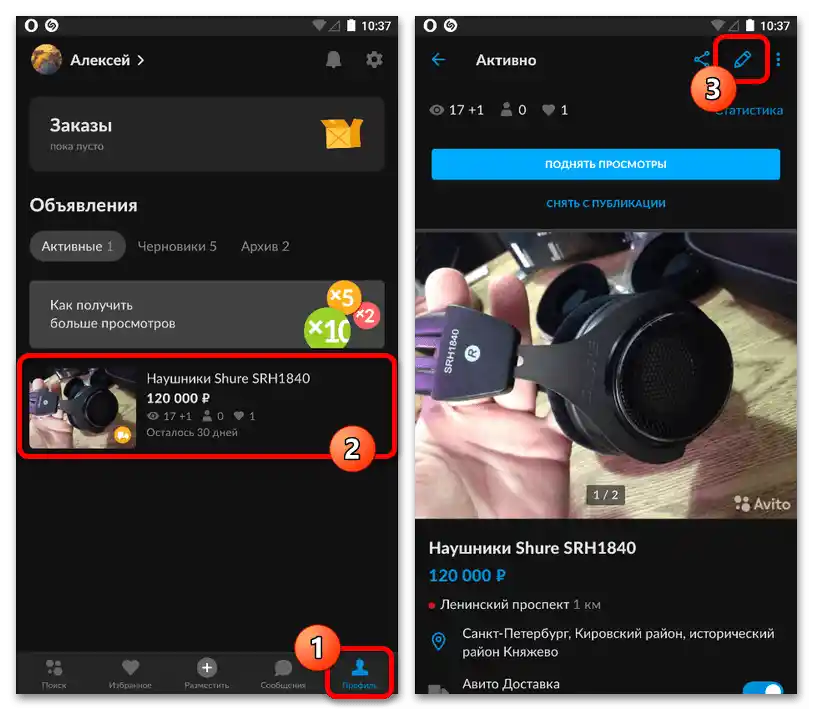The image size is (813, 710).
Task: Tap the Wi-Fi signal icon in the right status bar
Action: click(x=718, y=24)
